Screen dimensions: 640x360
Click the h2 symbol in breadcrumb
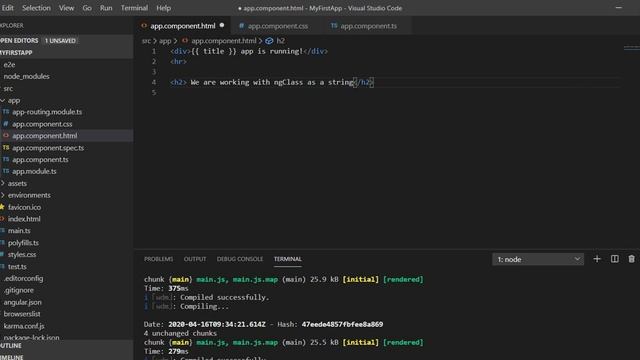coord(280,41)
